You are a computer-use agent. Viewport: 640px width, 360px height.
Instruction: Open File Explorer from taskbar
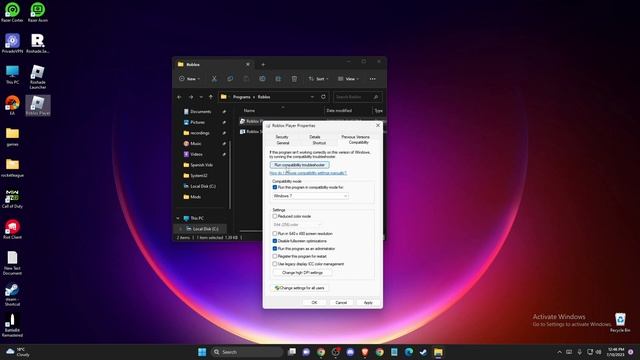[438, 352]
